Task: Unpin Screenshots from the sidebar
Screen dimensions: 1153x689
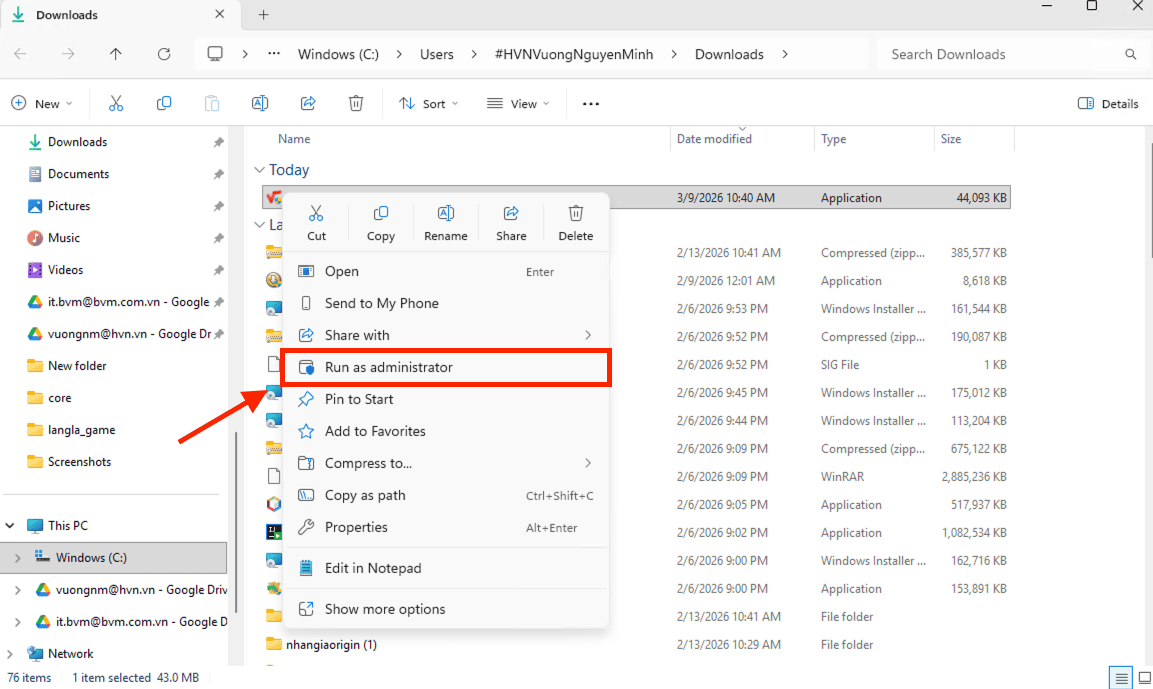Action: [x=218, y=461]
